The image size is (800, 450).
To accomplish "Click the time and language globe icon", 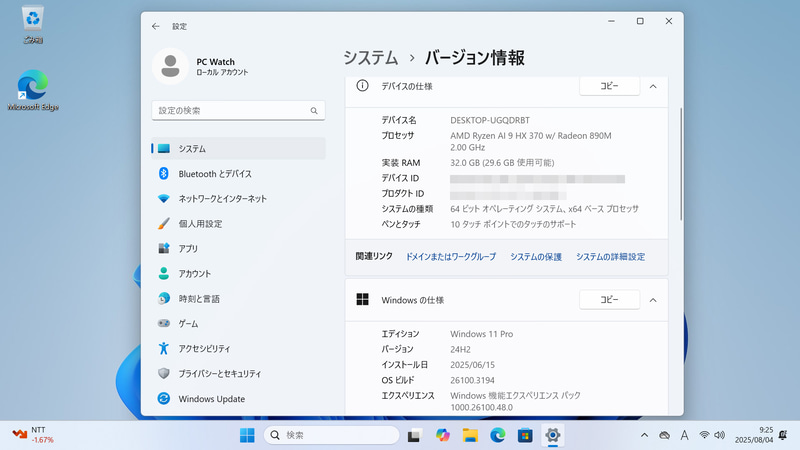I will pos(163,298).
